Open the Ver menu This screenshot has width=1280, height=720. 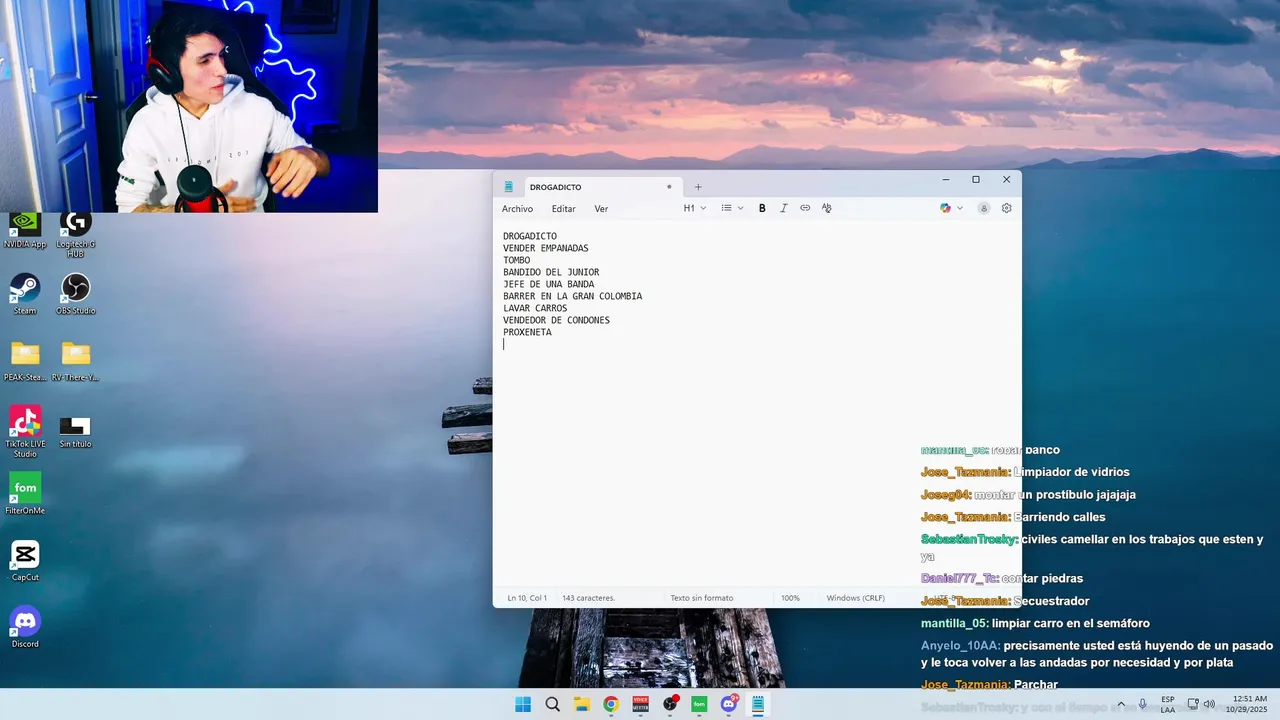[601, 209]
